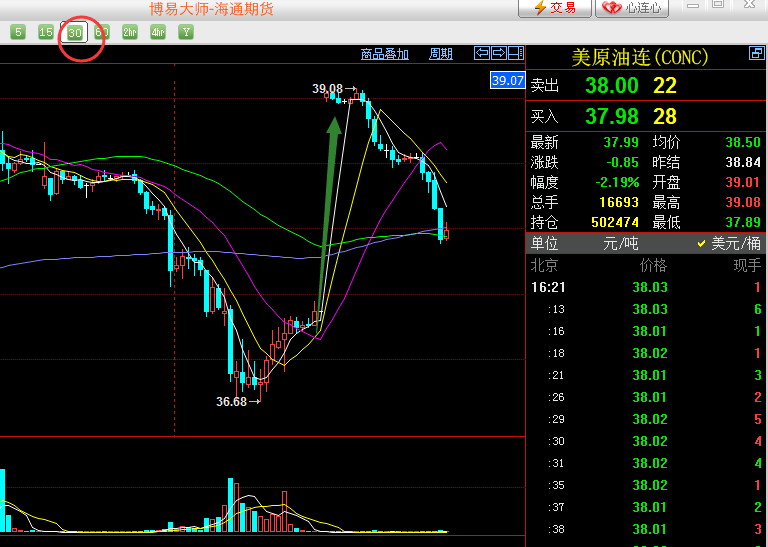Choose the 2hr timeframe button
Viewport: 768px width, 547px height.
pyautogui.click(x=130, y=32)
